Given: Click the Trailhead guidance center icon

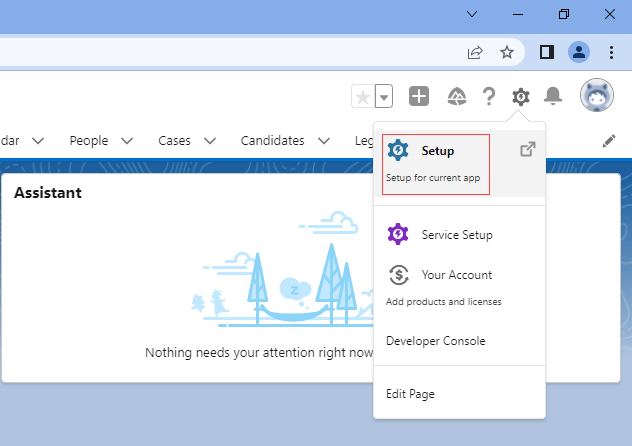Looking at the screenshot, I should (x=456, y=96).
